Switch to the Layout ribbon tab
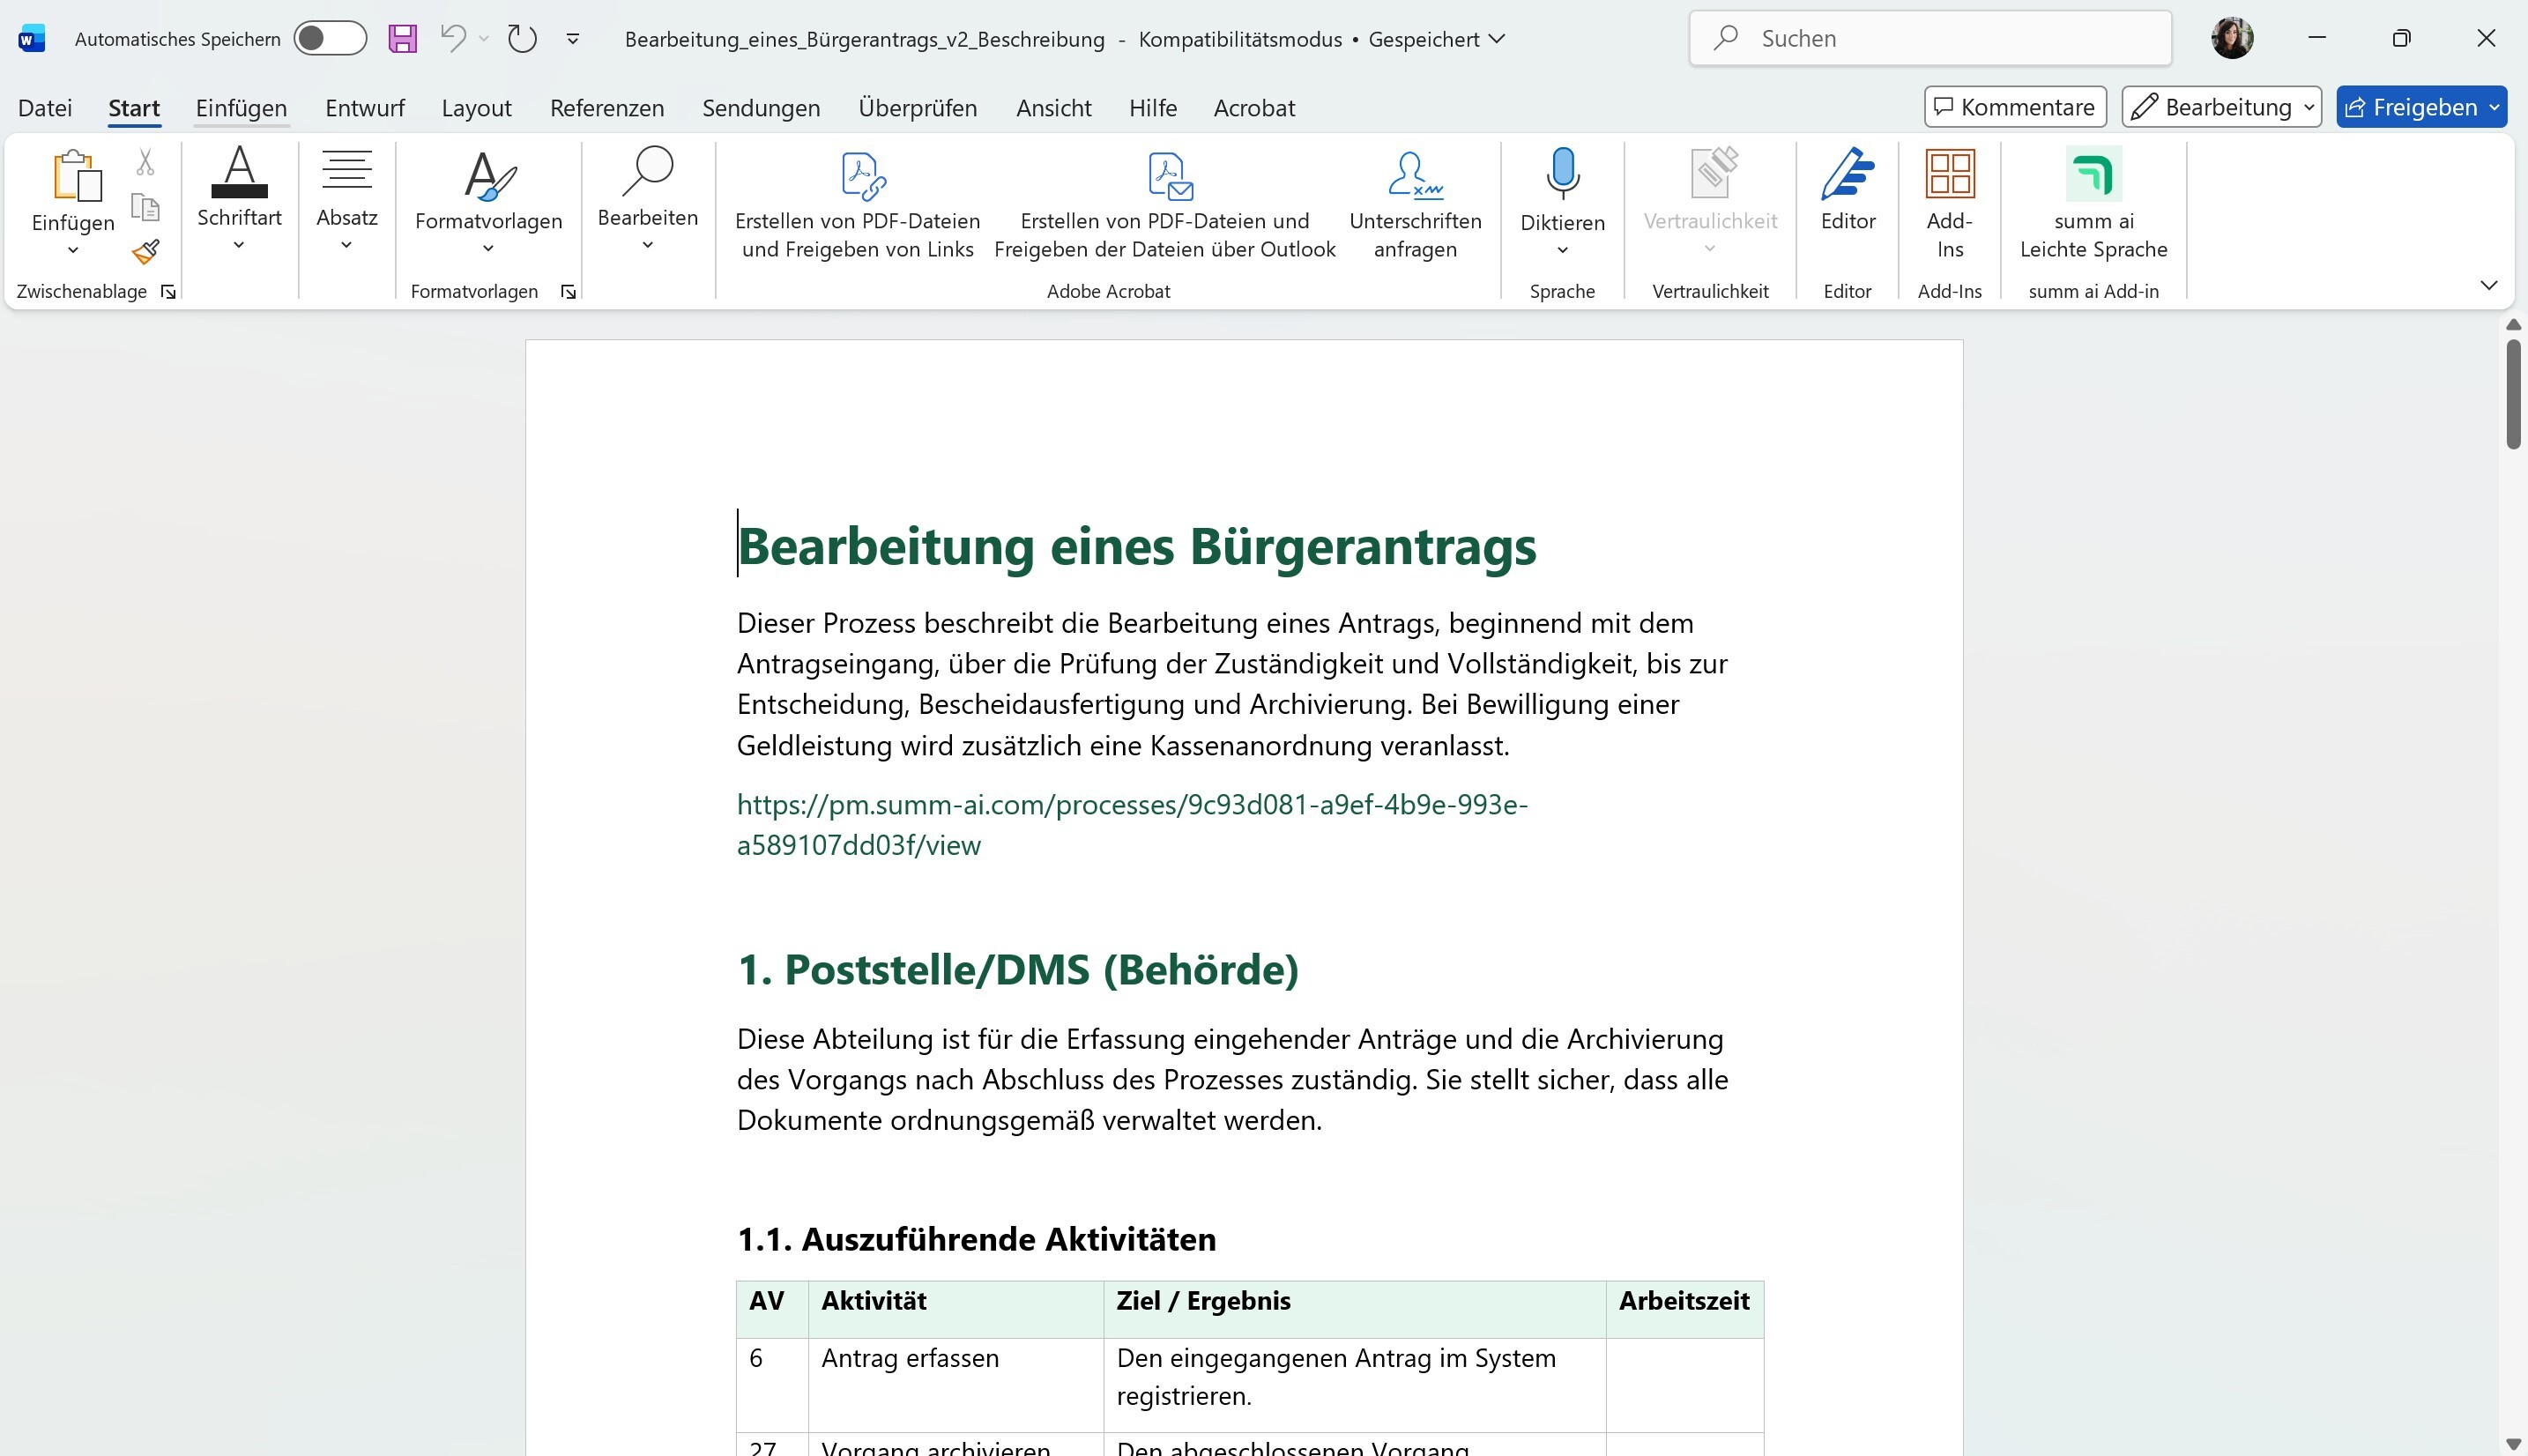 [477, 107]
